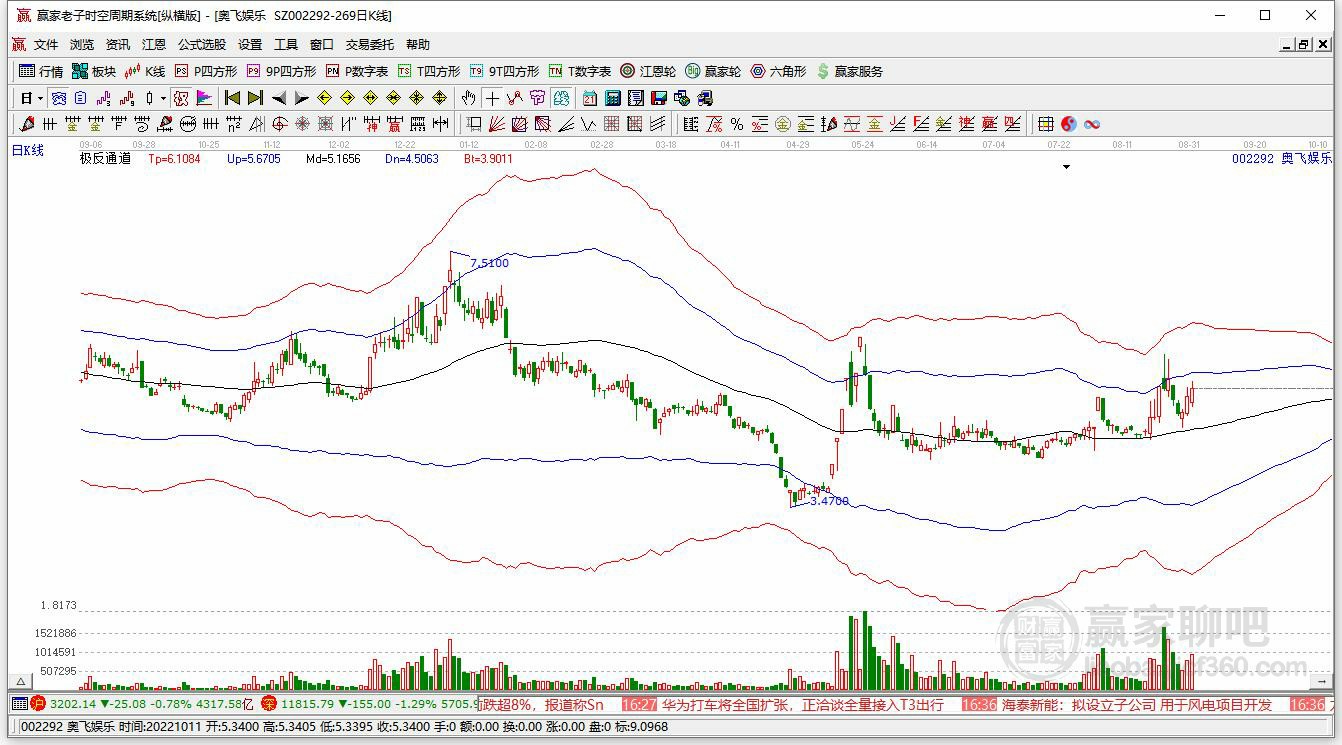Open the 设置 menu
1342x745 pixels.
pos(250,44)
